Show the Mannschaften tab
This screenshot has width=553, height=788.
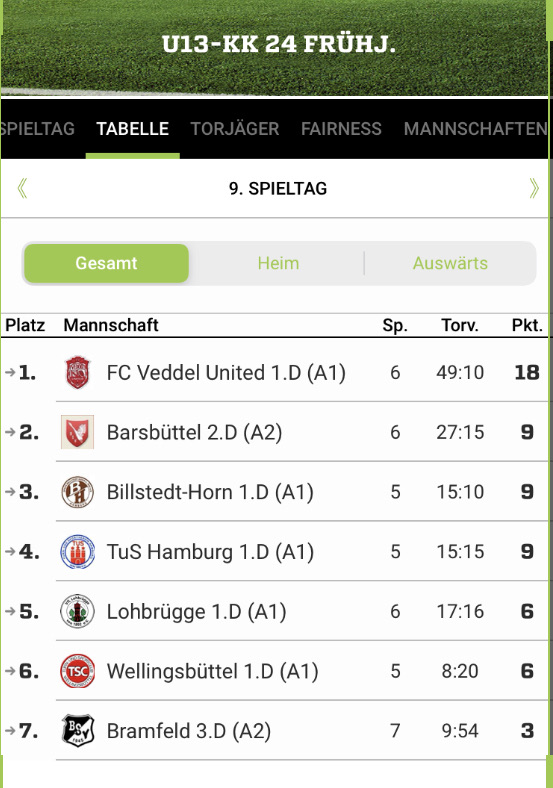pyautogui.click(x=475, y=129)
